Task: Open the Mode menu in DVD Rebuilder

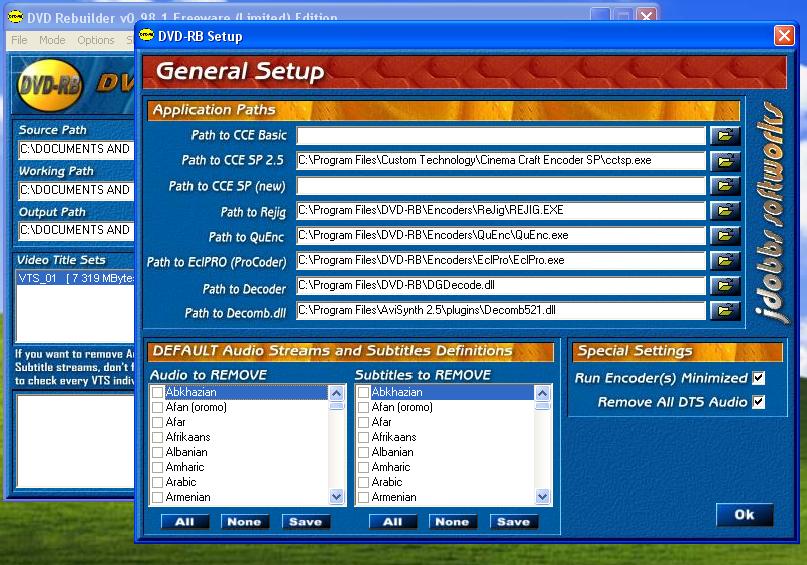Action: coord(52,40)
